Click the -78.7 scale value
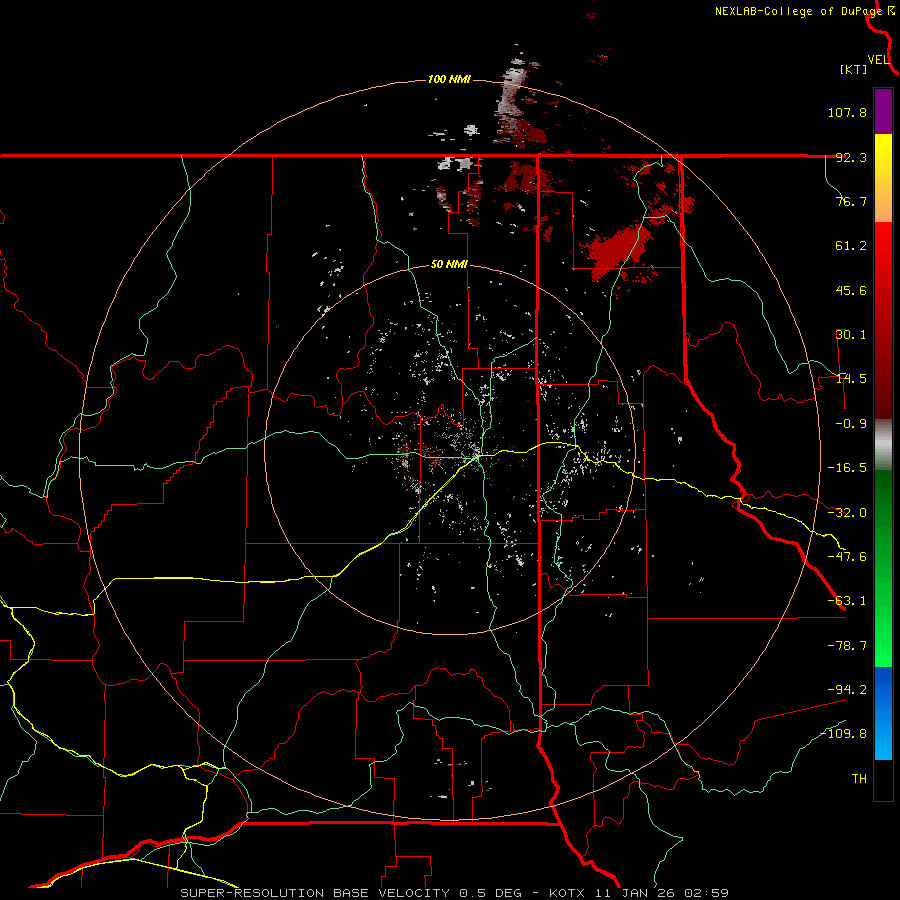900x900 pixels. point(847,646)
